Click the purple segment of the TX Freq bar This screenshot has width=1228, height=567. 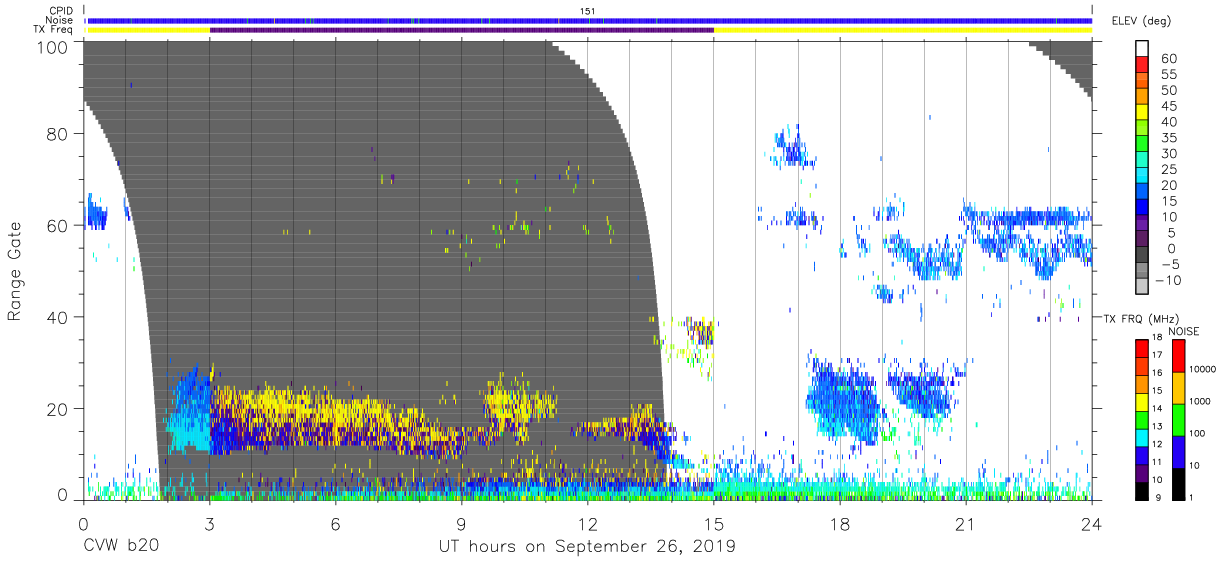pos(462,30)
